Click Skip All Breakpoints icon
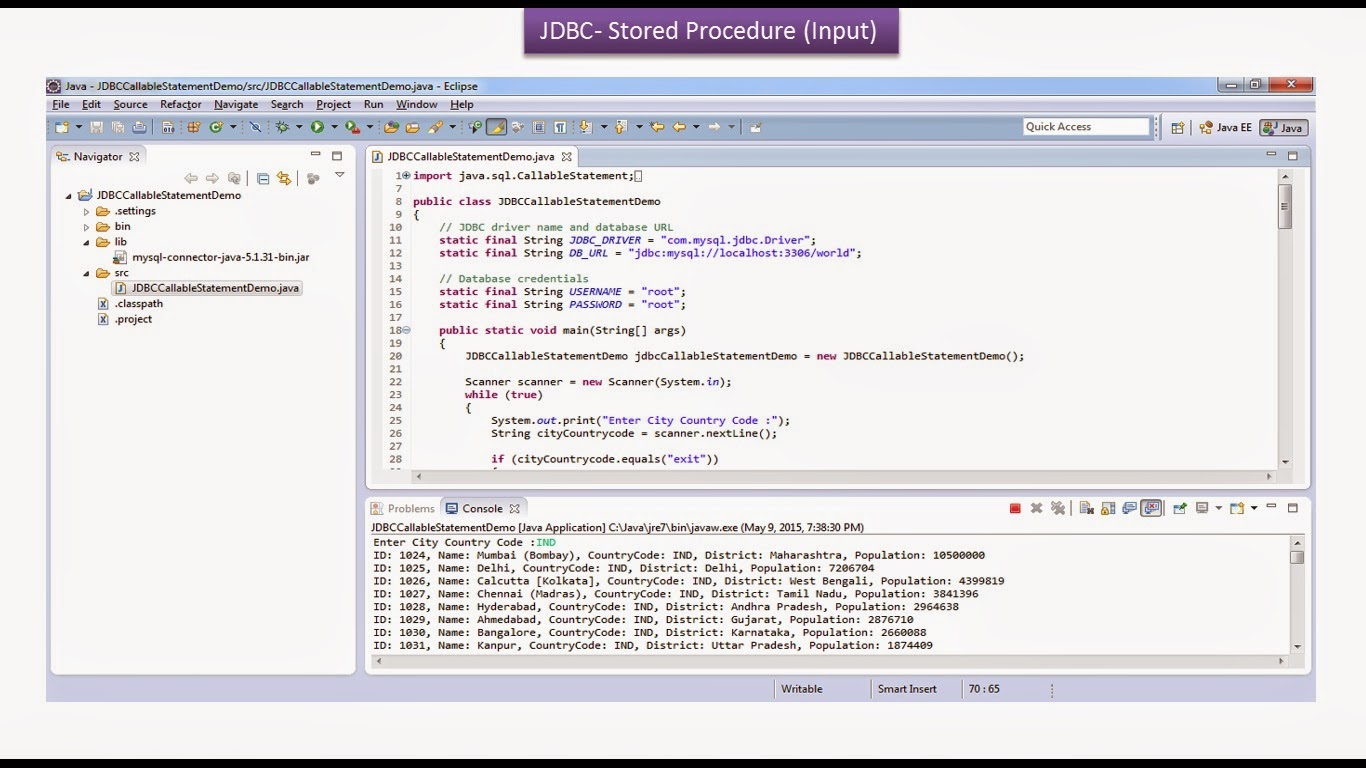Viewport: 1366px width, 768px height. coord(255,127)
